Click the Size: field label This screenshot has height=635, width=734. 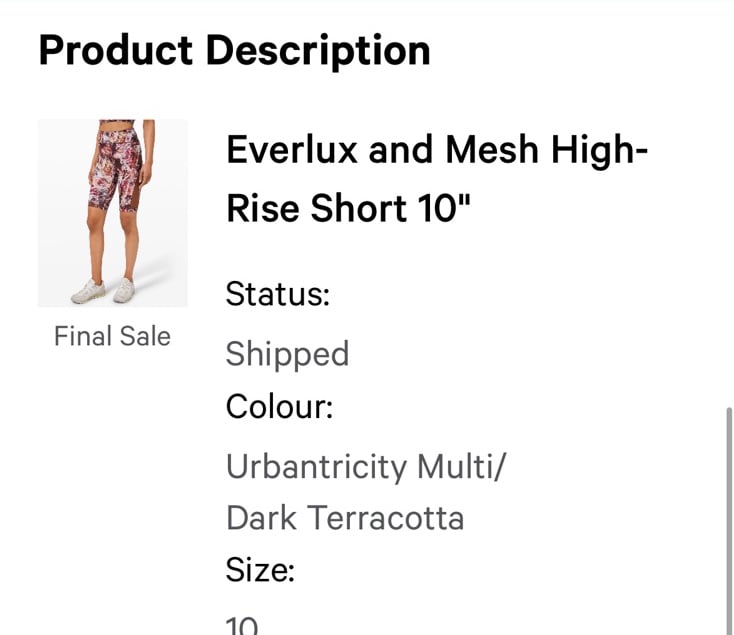pos(260,570)
